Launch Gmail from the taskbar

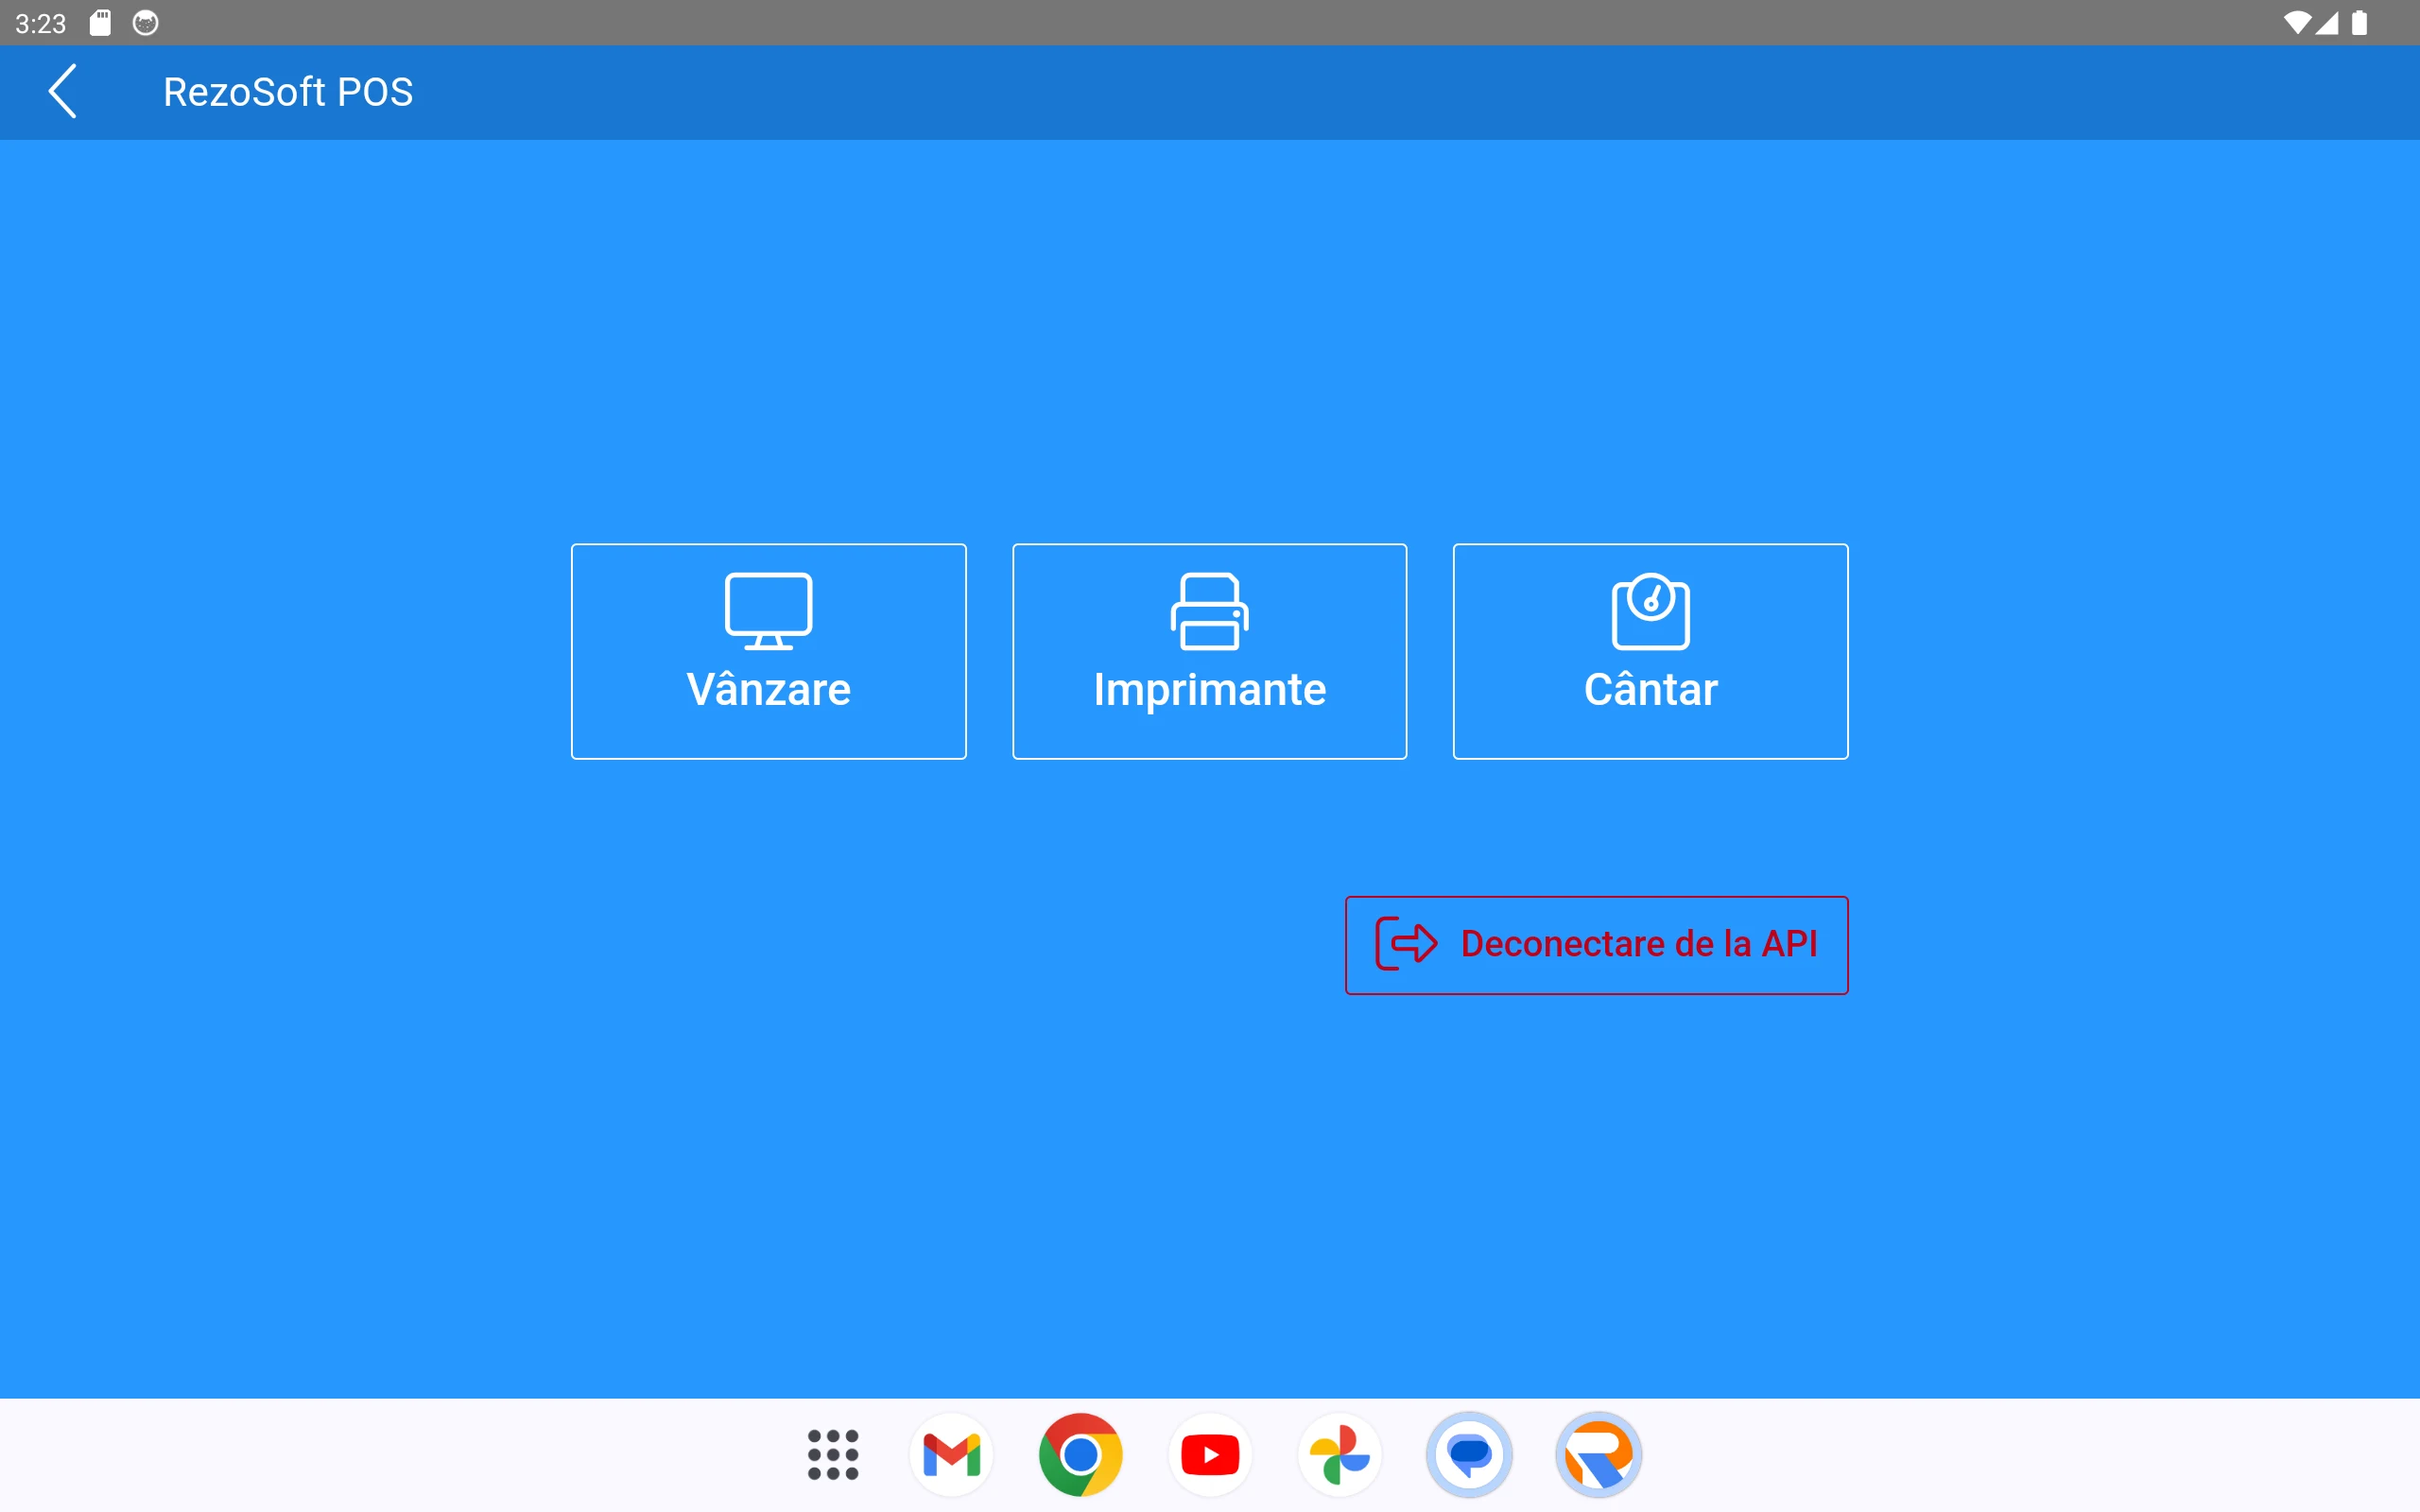(x=951, y=1454)
